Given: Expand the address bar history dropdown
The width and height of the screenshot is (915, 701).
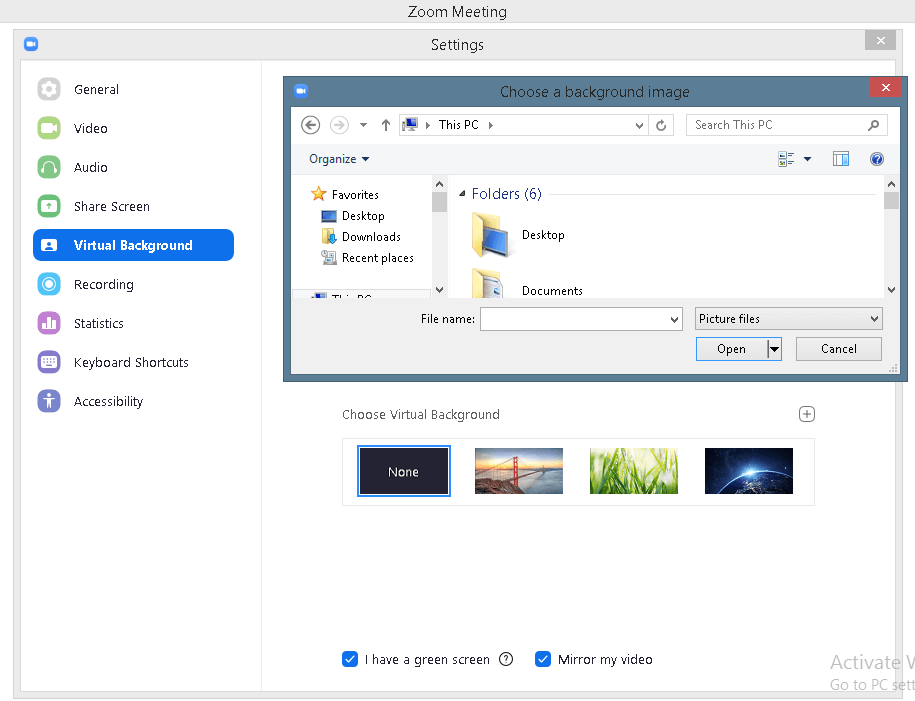Looking at the screenshot, I should point(640,125).
